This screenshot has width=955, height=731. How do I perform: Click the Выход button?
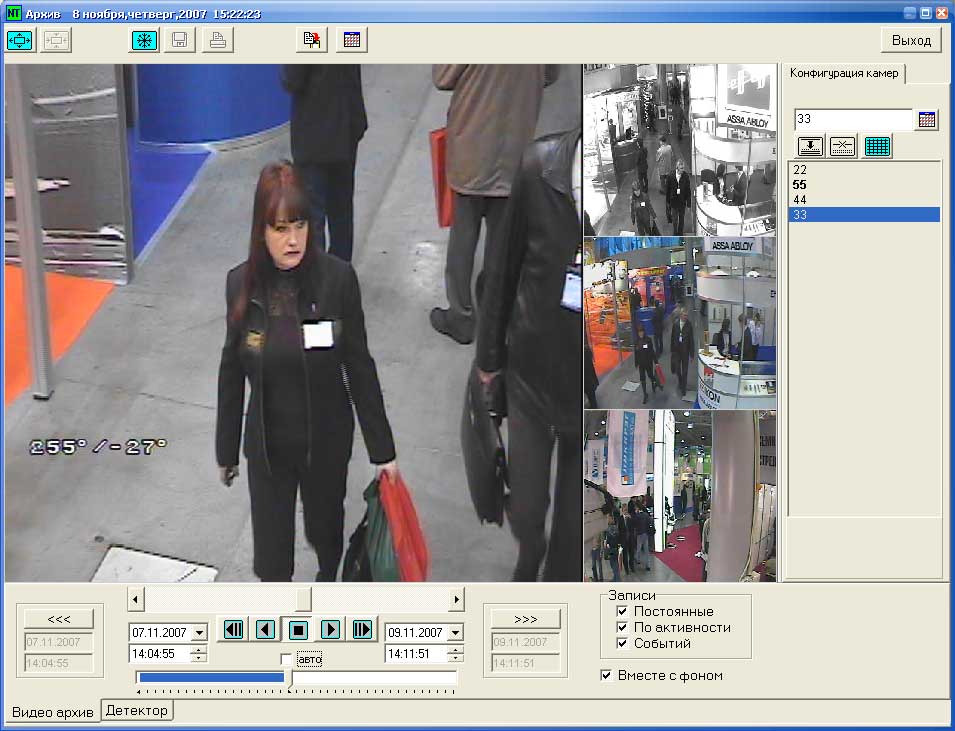pyautogui.click(x=911, y=40)
